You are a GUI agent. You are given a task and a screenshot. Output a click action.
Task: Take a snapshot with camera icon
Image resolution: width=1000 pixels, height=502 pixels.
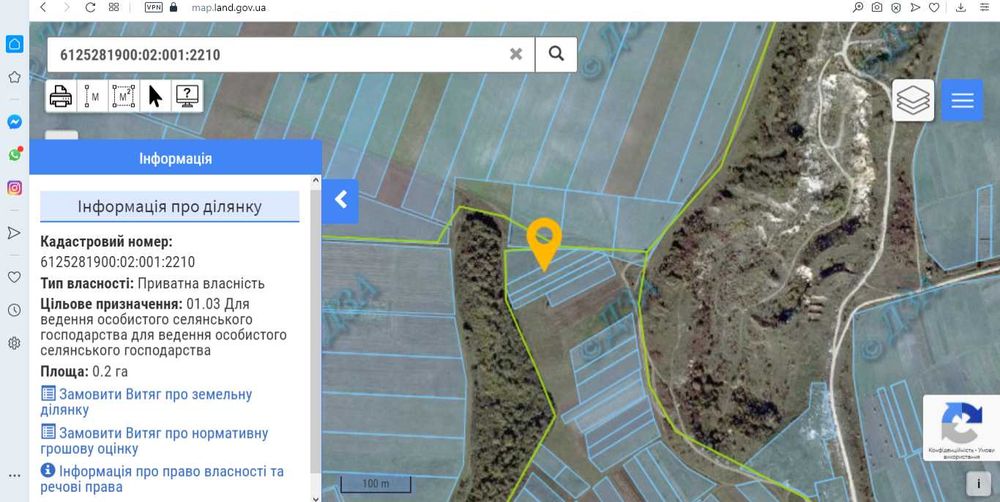pyautogui.click(x=877, y=8)
